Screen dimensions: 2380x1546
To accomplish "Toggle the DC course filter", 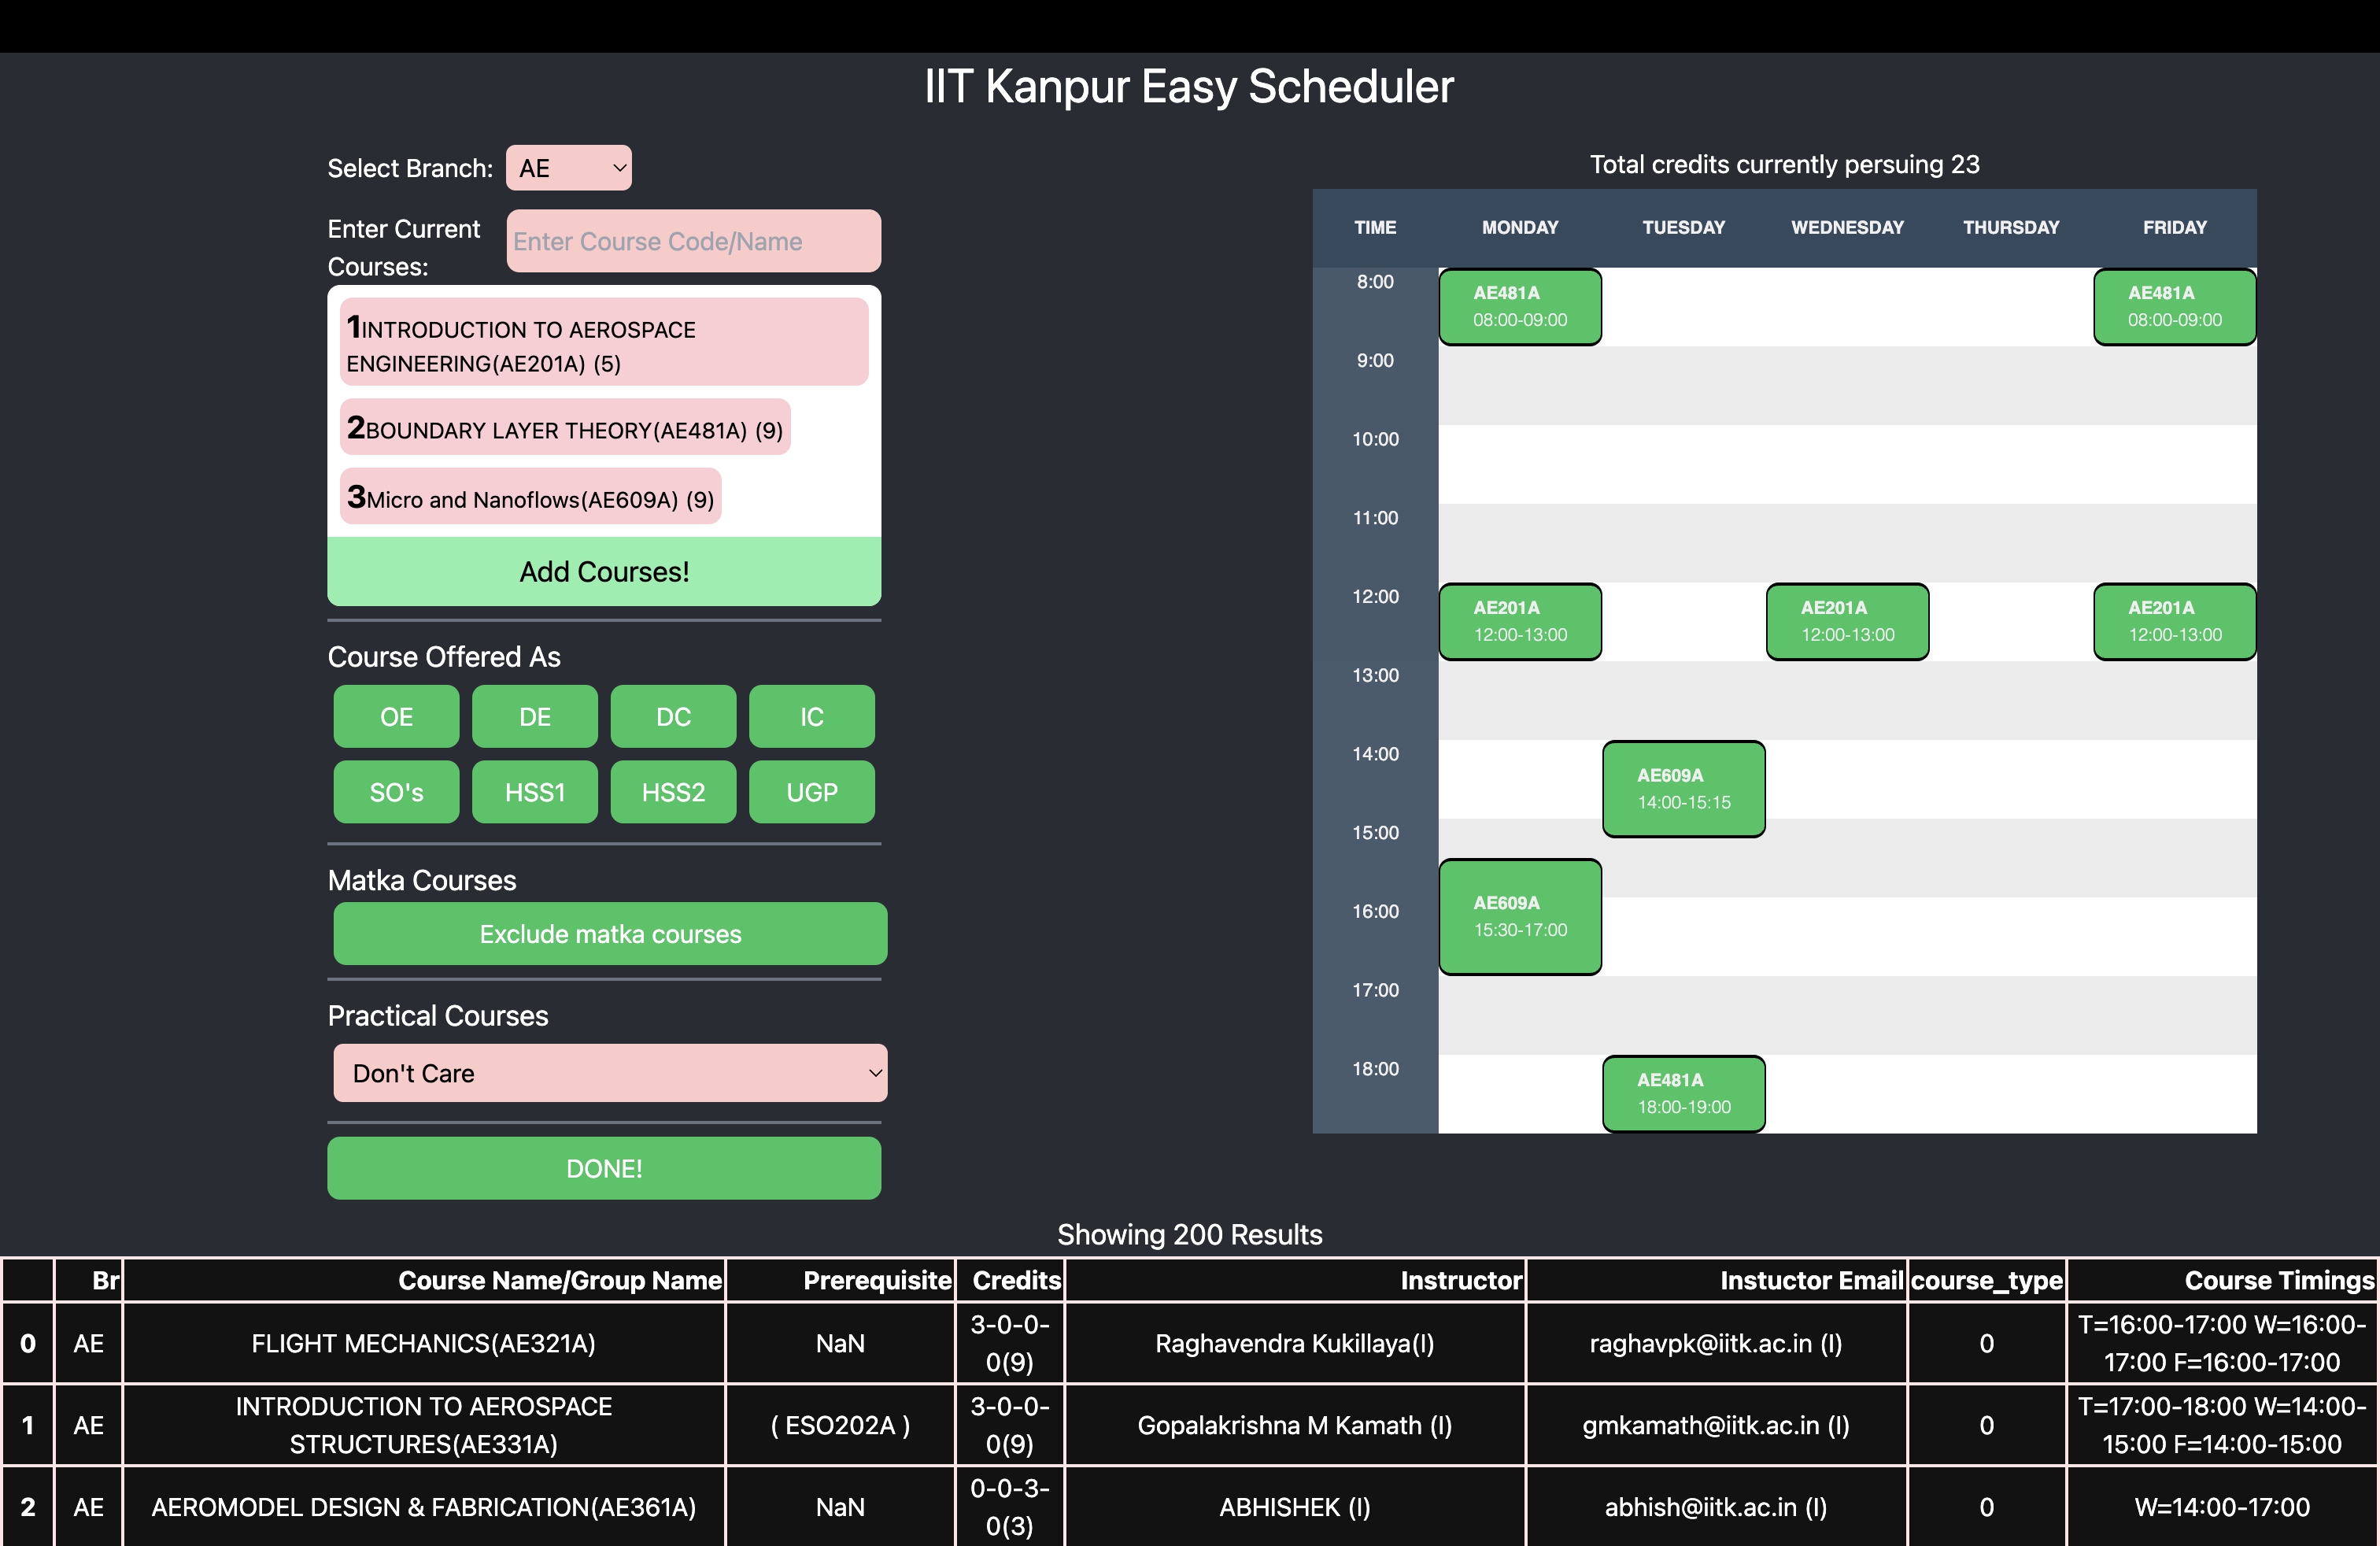I will [673, 716].
